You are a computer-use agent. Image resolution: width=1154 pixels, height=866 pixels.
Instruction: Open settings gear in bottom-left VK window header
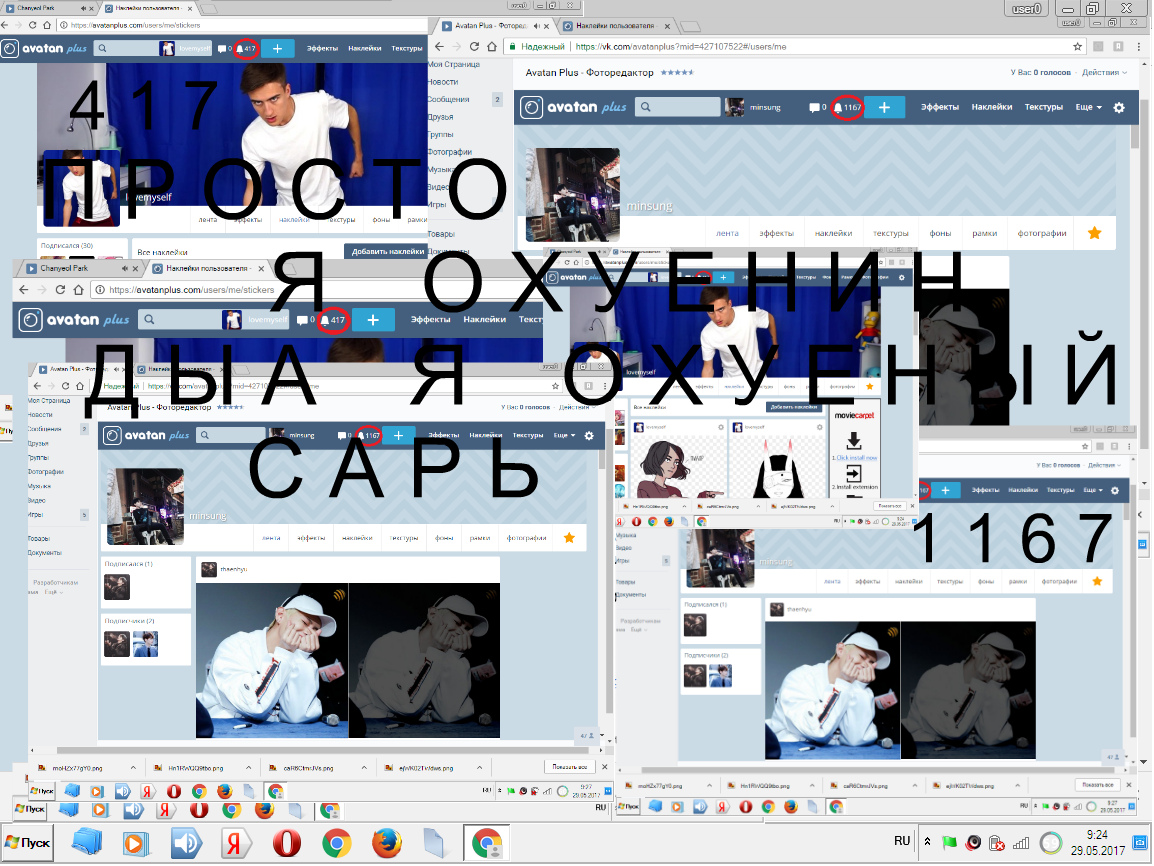pos(589,436)
